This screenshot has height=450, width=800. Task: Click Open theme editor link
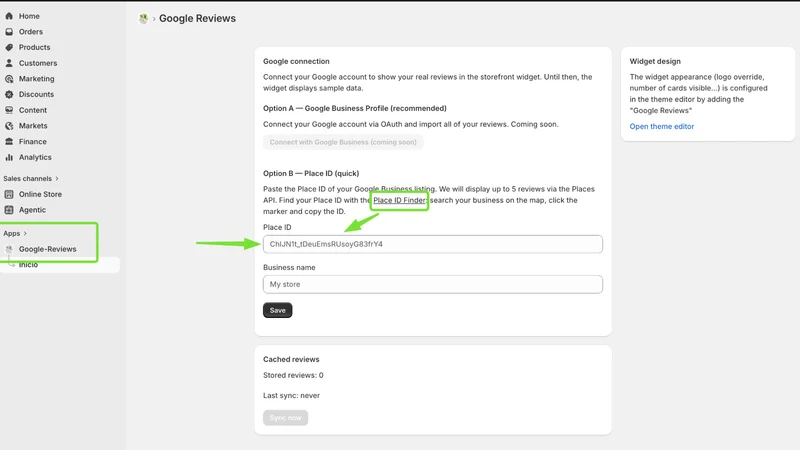[x=662, y=127]
